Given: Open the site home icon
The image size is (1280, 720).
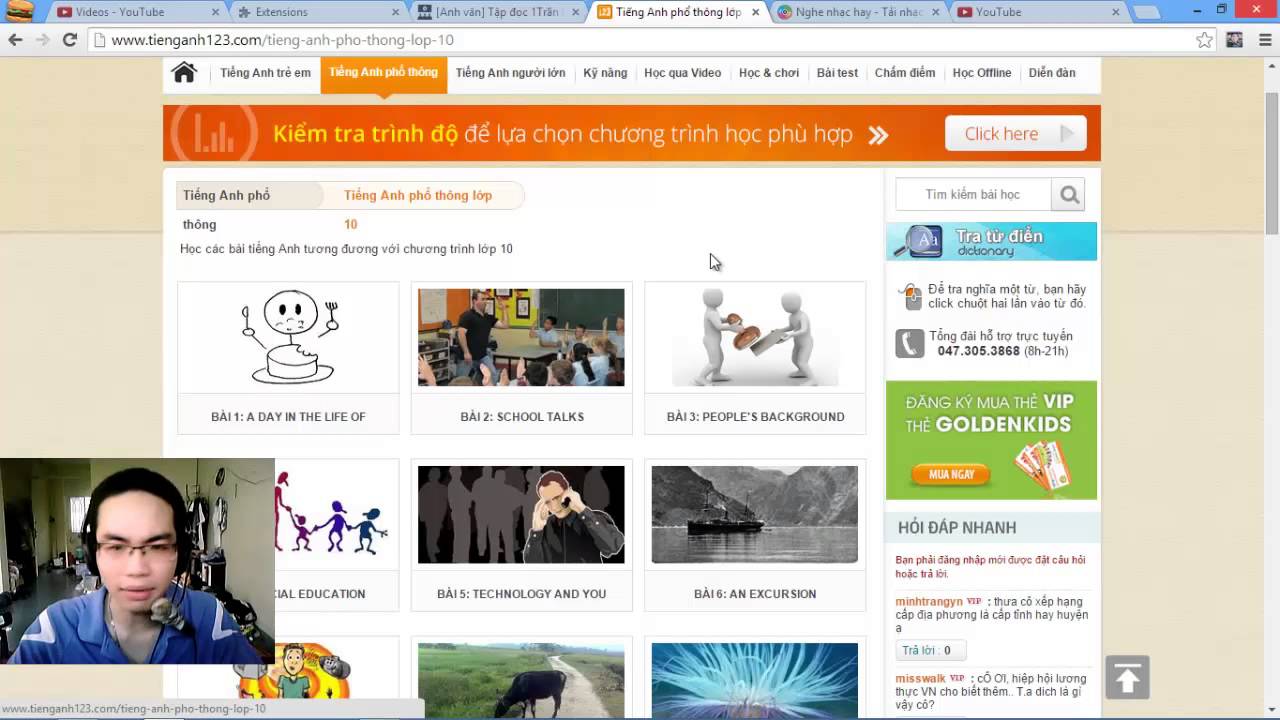Looking at the screenshot, I should pos(184,73).
